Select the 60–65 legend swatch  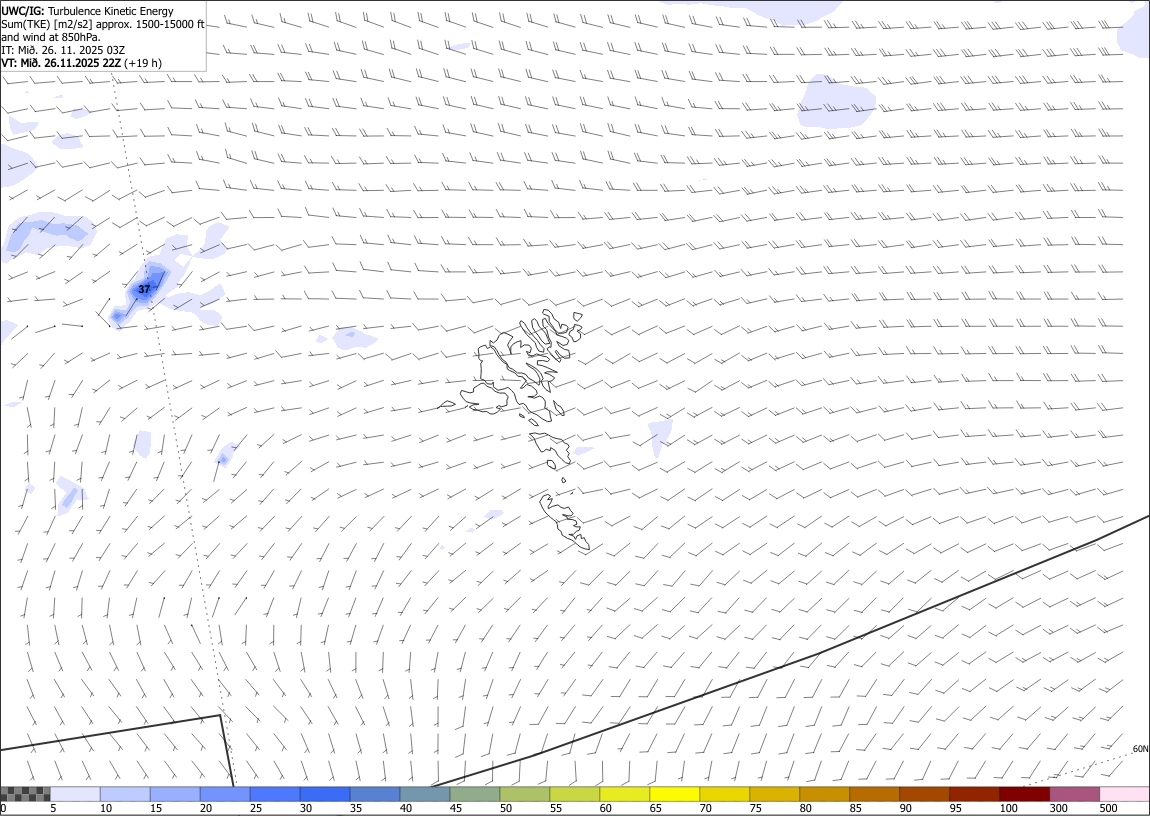tap(625, 794)
